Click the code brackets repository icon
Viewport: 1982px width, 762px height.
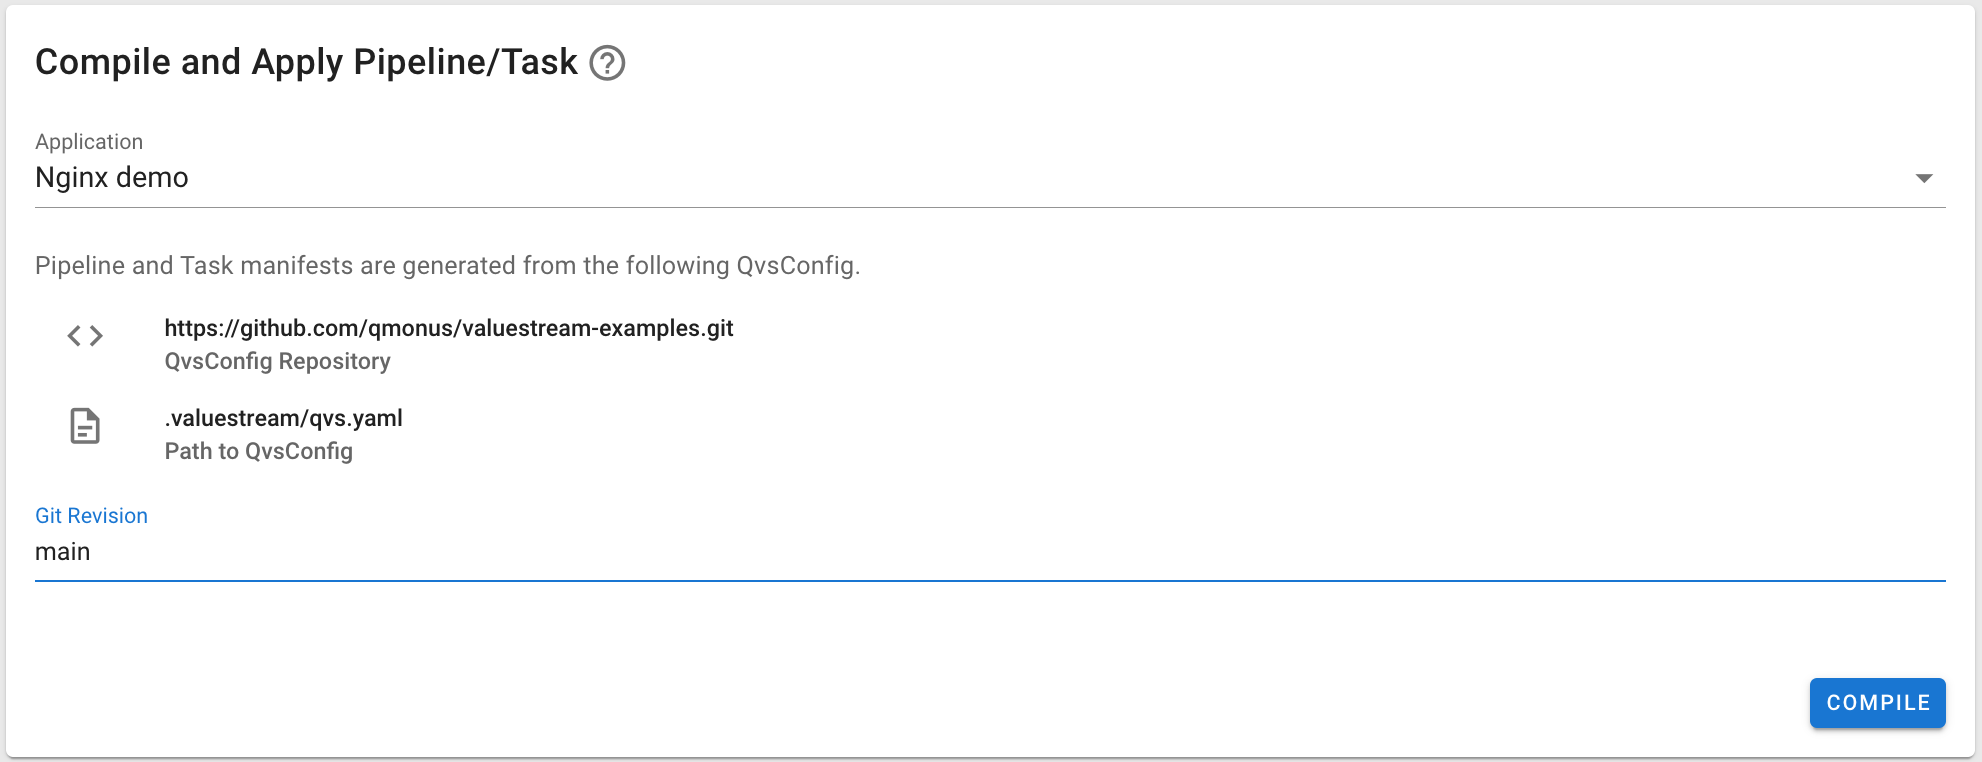pos(85,336)
